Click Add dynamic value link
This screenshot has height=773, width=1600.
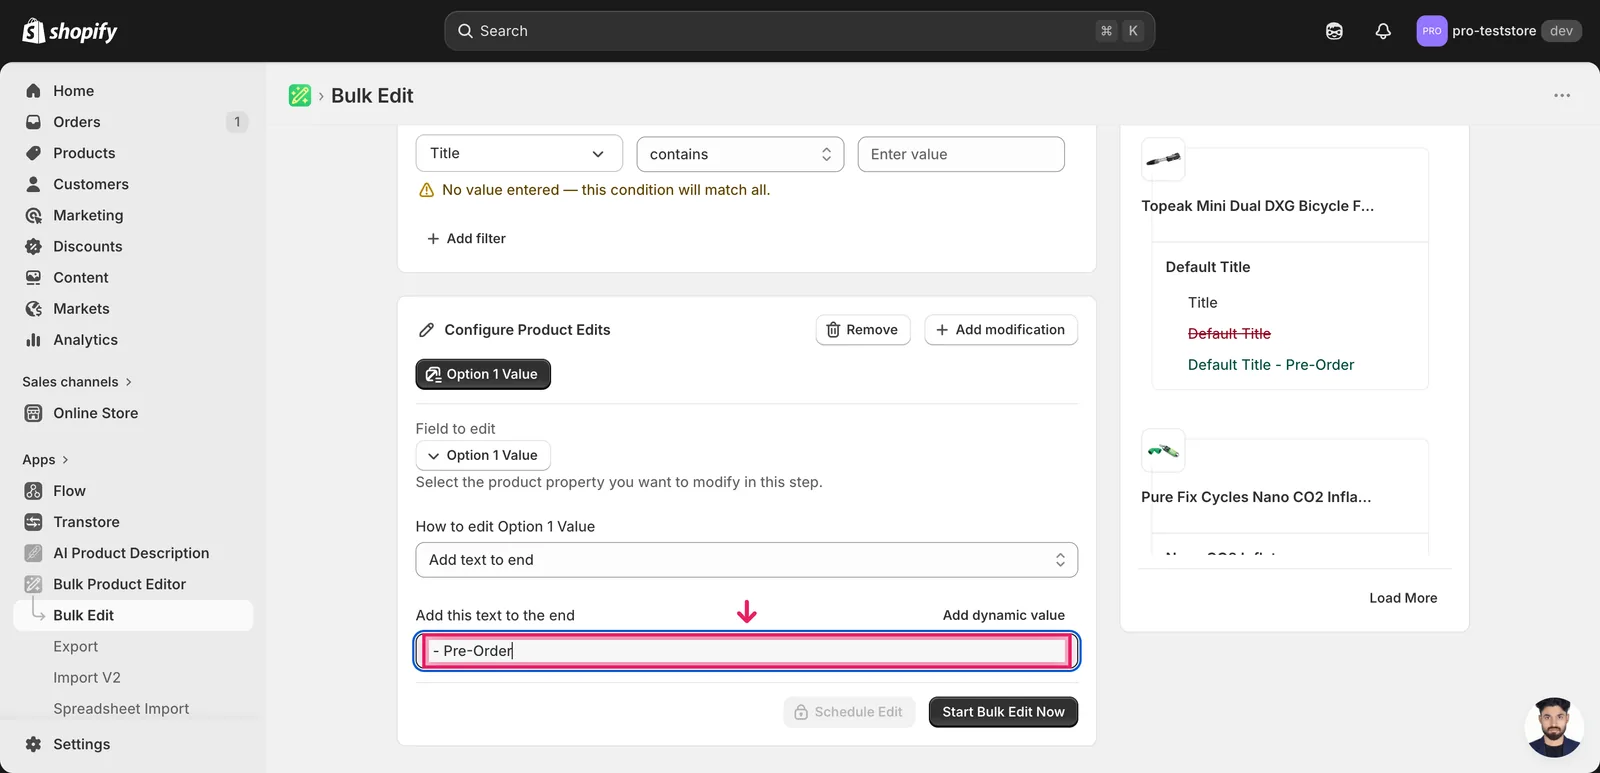pos(1004,615)
